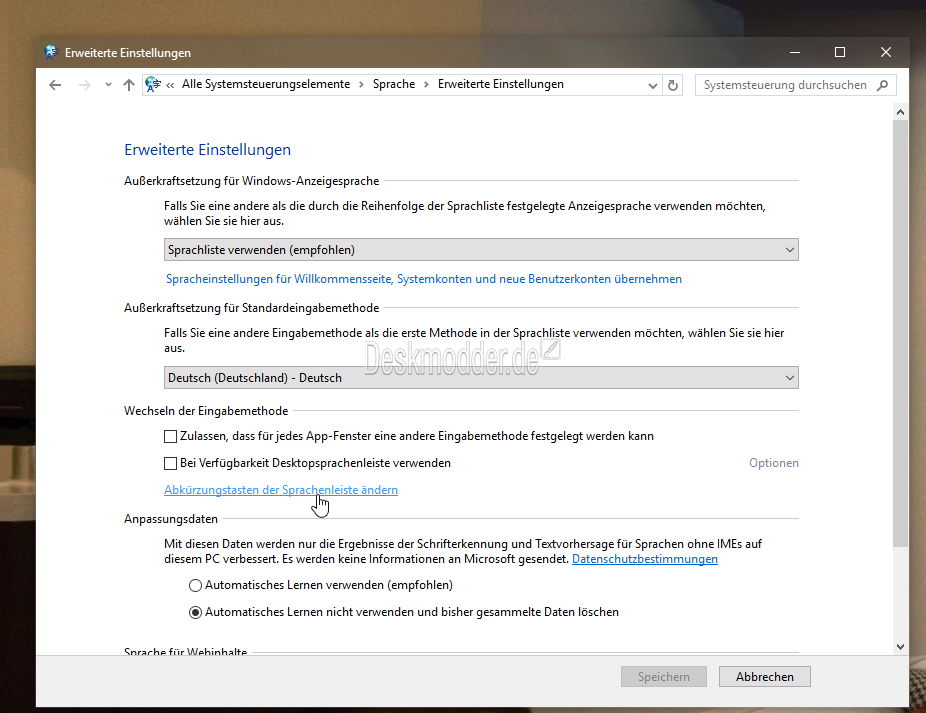926x713 pixels.
Task: Click the Speichern button
Action: click(664, 677)
